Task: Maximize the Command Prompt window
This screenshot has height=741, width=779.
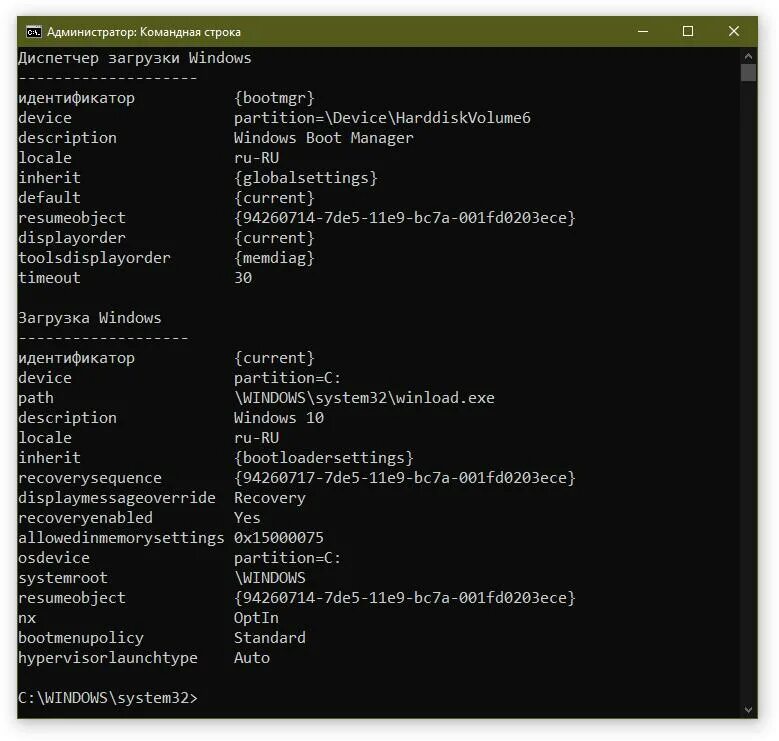Action: [688, 31]
